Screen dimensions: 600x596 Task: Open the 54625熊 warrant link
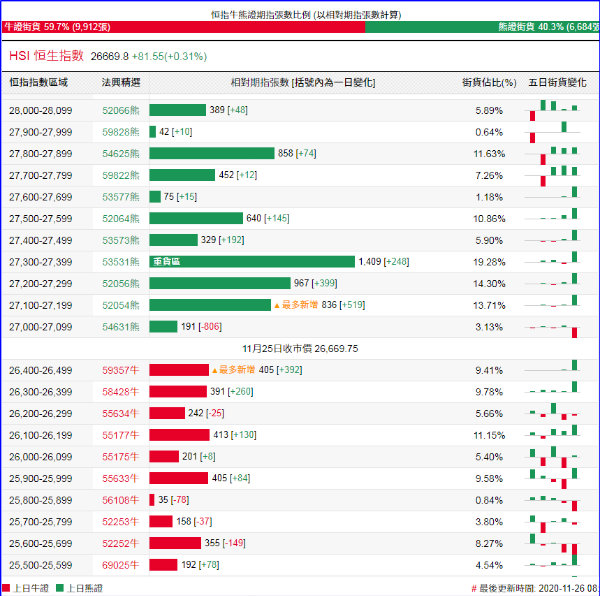pyautogui.click(x=121, y=154)
